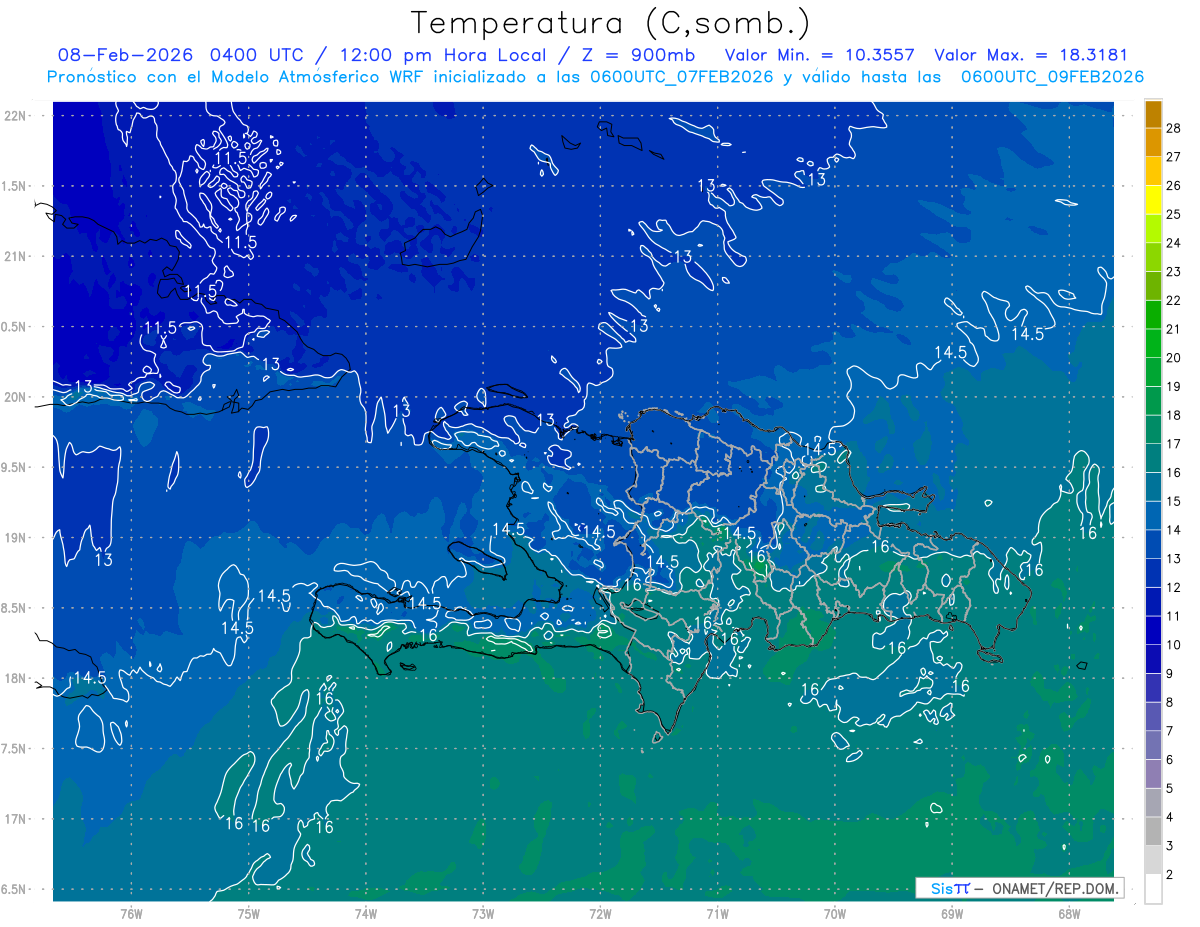Select valid-until time '0600UTC_09FEB2026'
This screenshot has height=927, width=1200.
point(1052,77)
